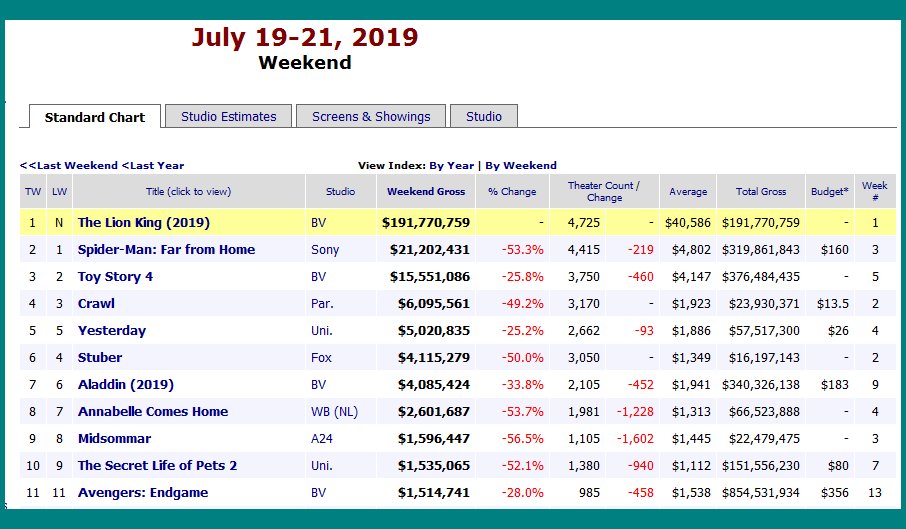Select the Studio tab
This screenshot has height=529, width=906.
pos(484,116)
